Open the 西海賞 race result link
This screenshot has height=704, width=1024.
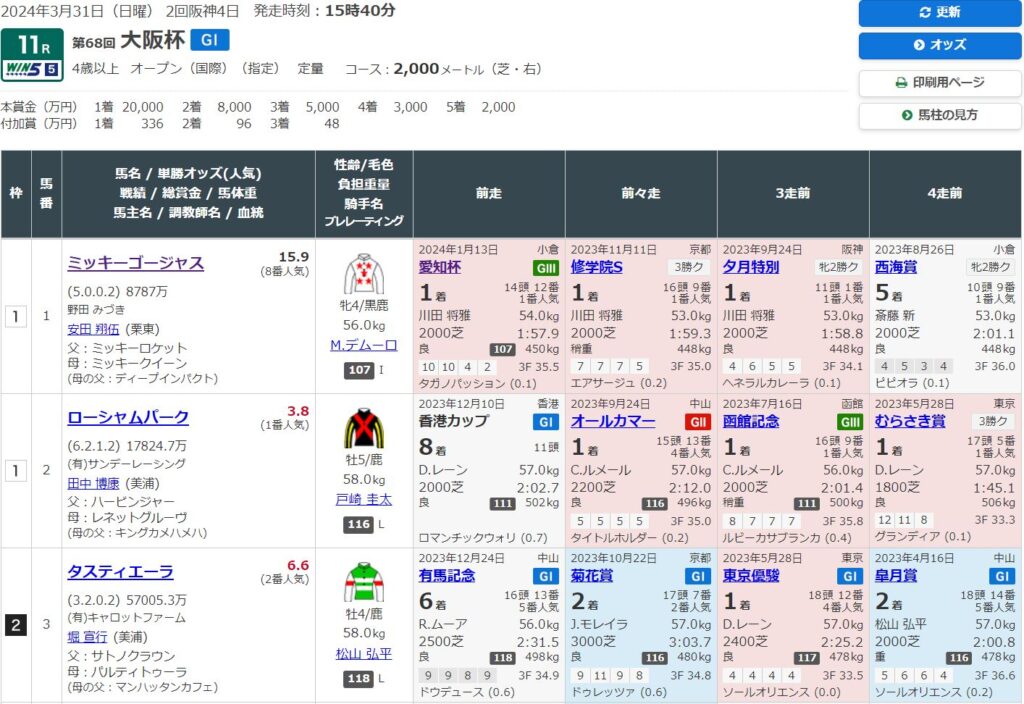[x=896, y=267]
